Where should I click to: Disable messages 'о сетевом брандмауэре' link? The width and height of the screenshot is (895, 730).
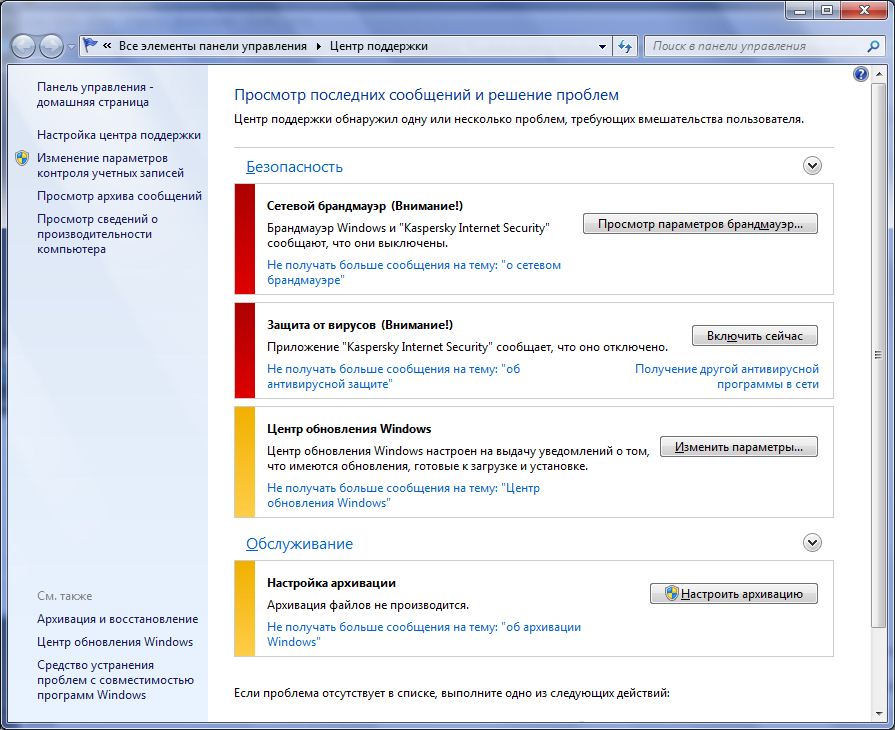click(414, 272)
